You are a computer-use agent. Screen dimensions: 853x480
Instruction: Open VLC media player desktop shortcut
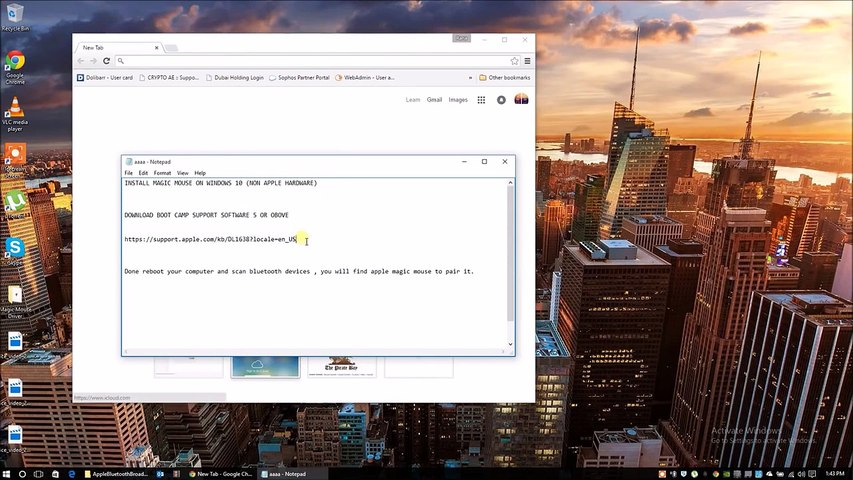(x=15, y=114)
